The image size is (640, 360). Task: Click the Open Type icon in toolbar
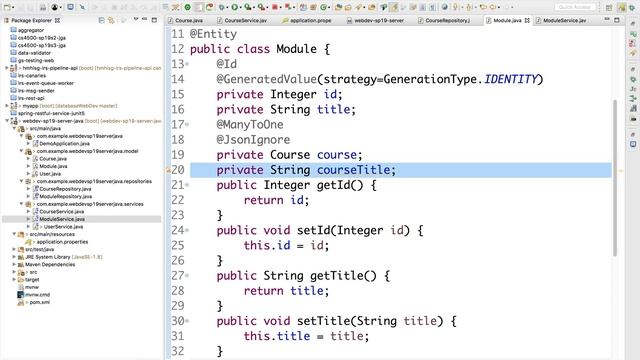coord(338,7)
